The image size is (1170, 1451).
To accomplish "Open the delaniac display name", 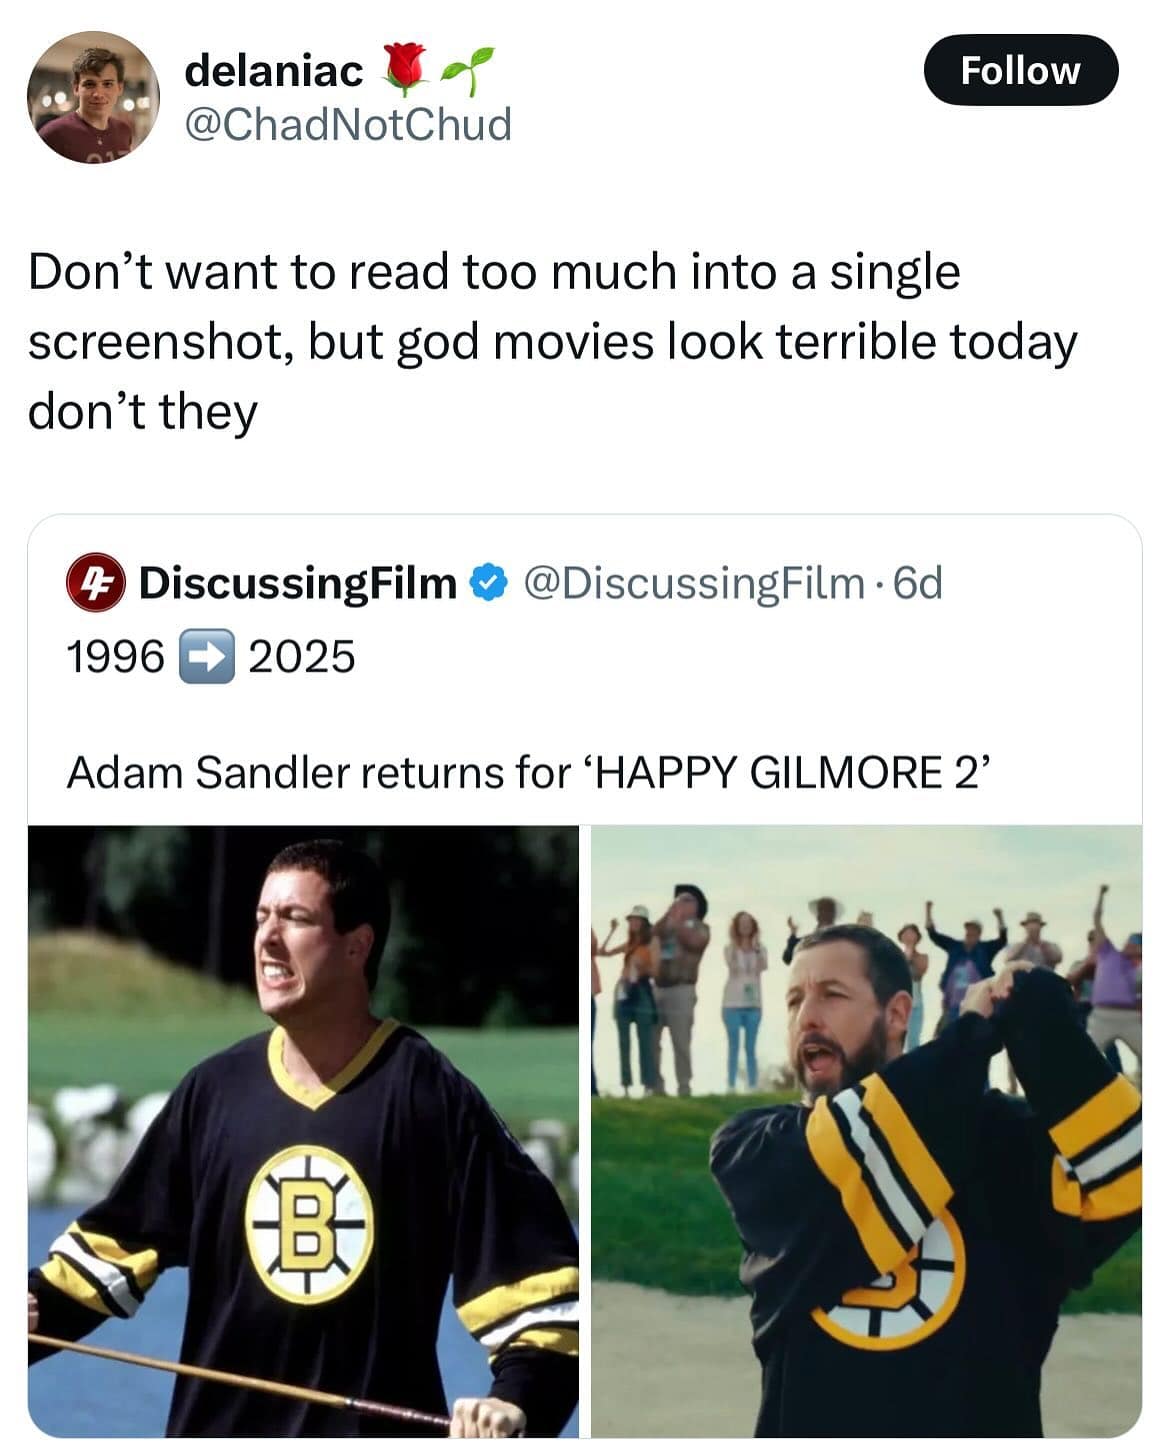I will 274,69.
